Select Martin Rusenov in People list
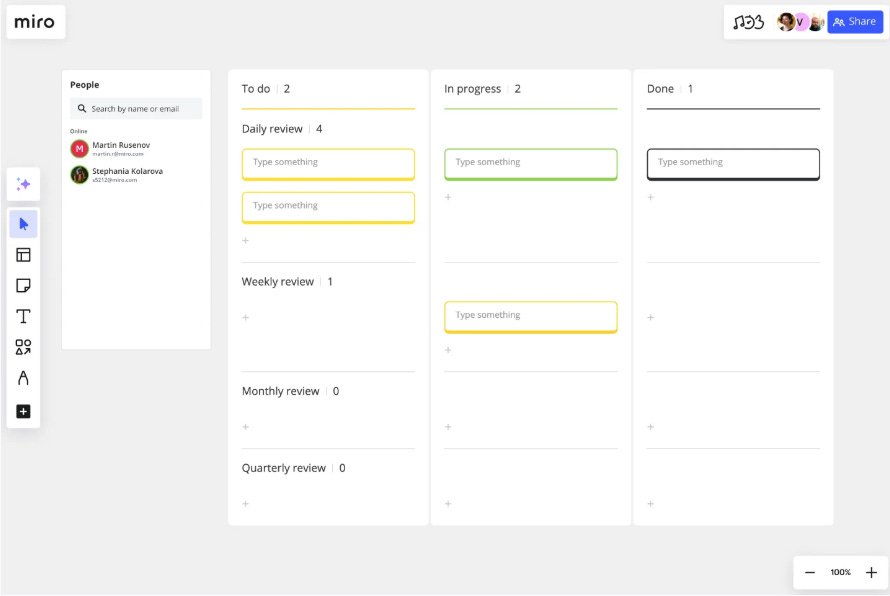This screenshot has width=890, height=596. point(136,149)
